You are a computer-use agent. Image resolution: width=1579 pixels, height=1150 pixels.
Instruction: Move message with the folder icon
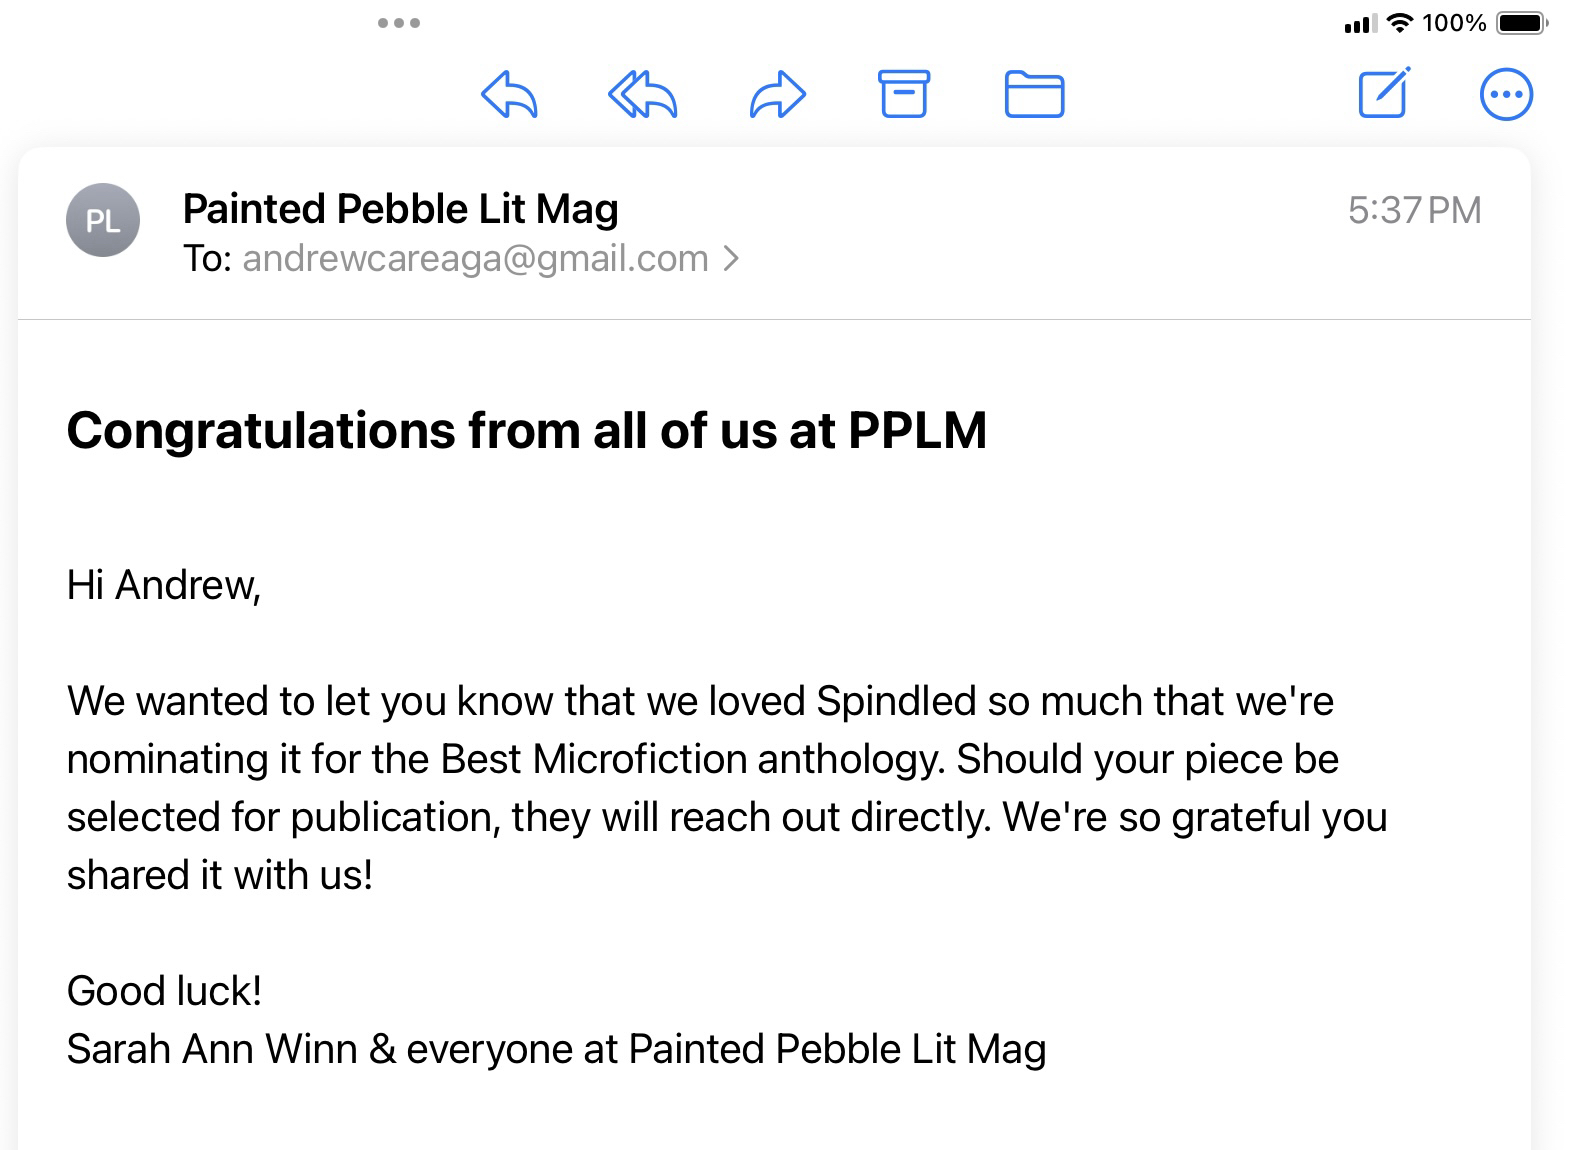[1034, 95]
